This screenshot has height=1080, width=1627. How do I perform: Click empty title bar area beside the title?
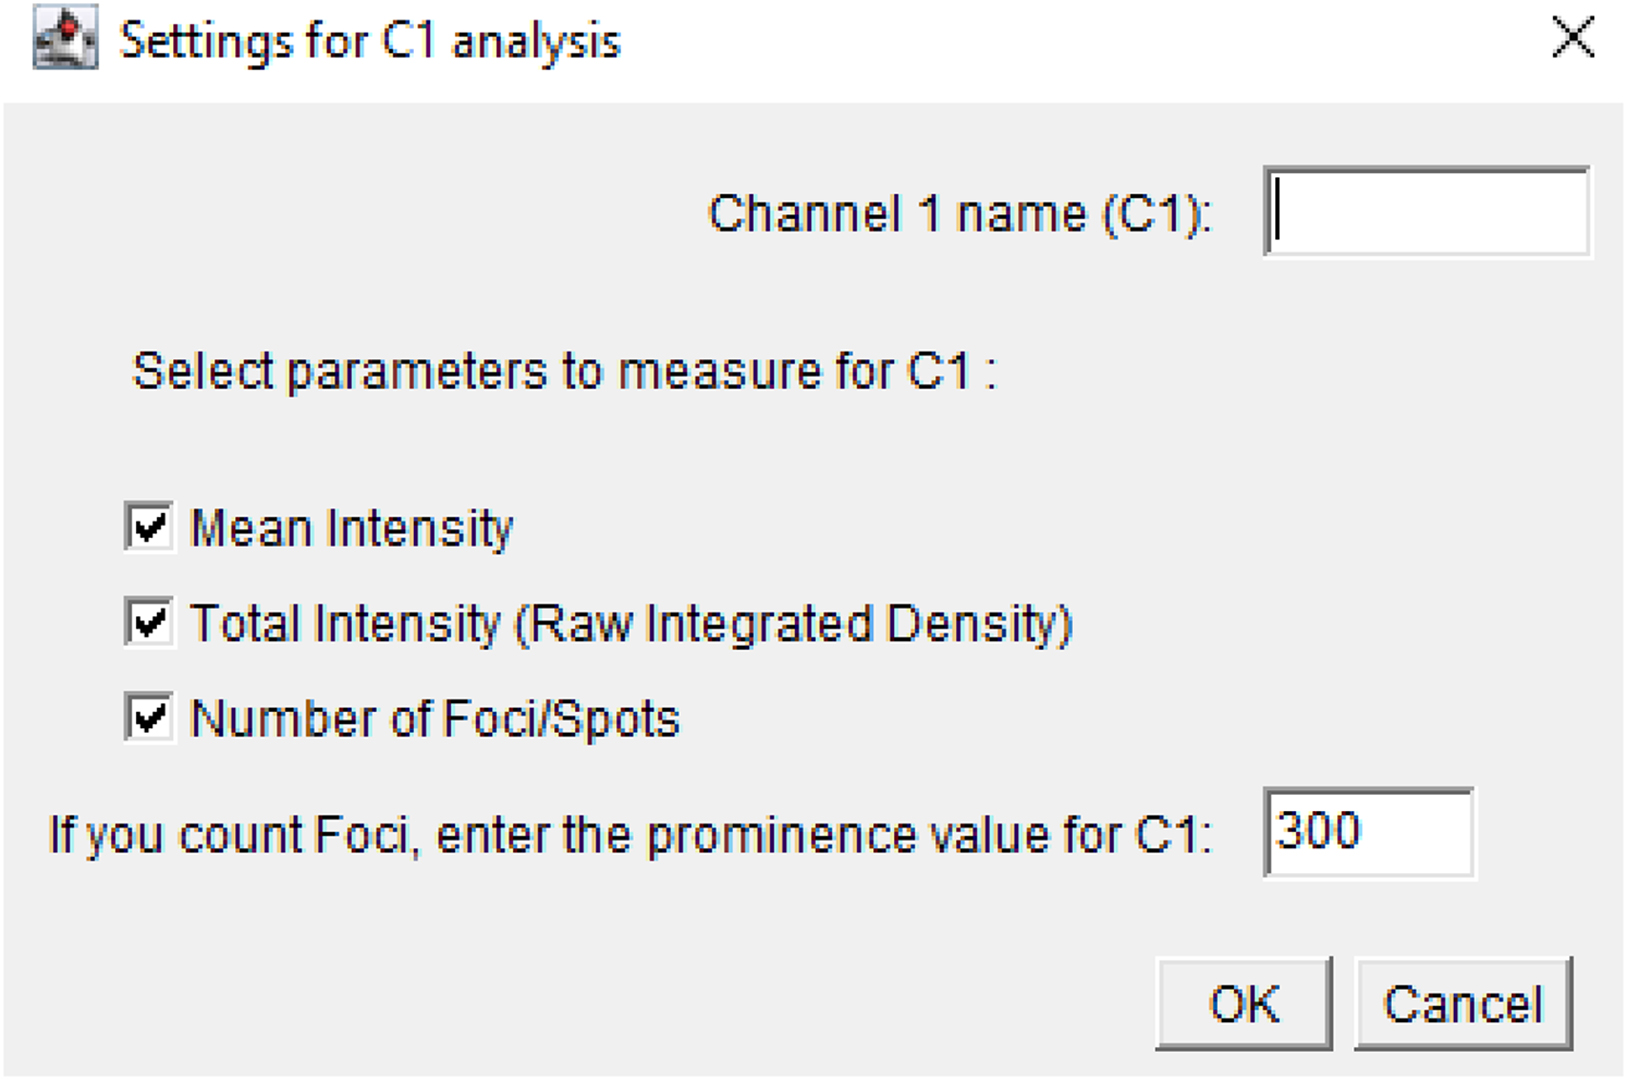tap(1000, 42)
